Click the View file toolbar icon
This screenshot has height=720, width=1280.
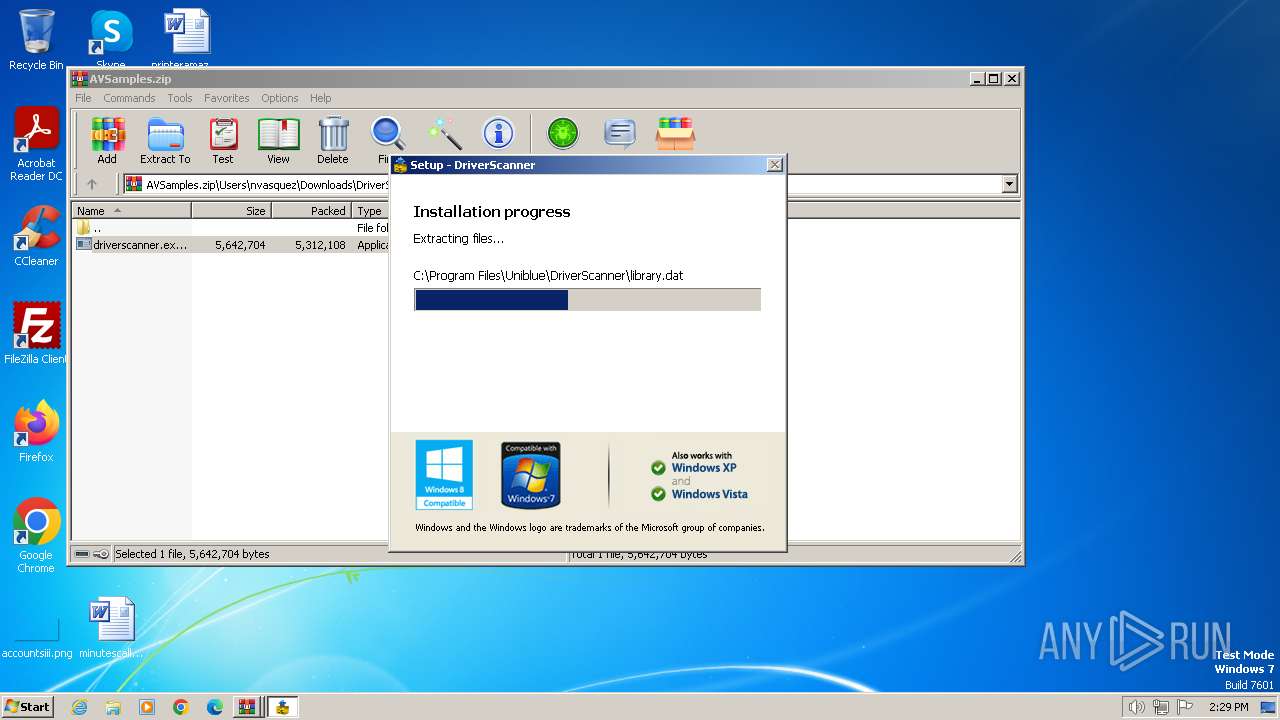tap(278, 140)
